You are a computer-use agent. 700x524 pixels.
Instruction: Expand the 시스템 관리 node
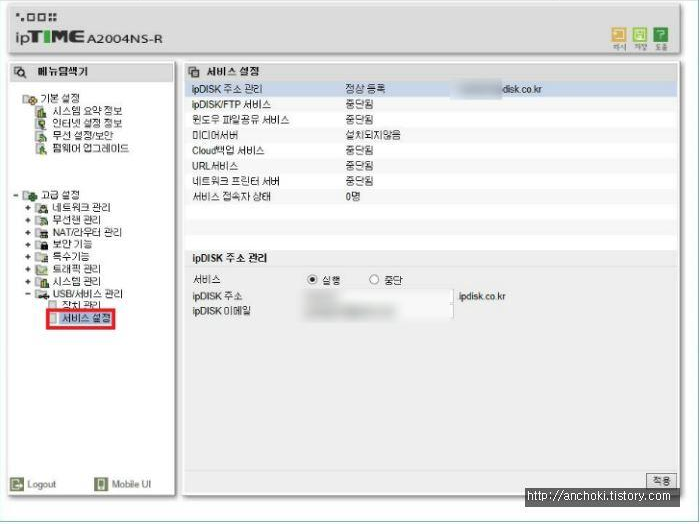(x=28, y=282)
